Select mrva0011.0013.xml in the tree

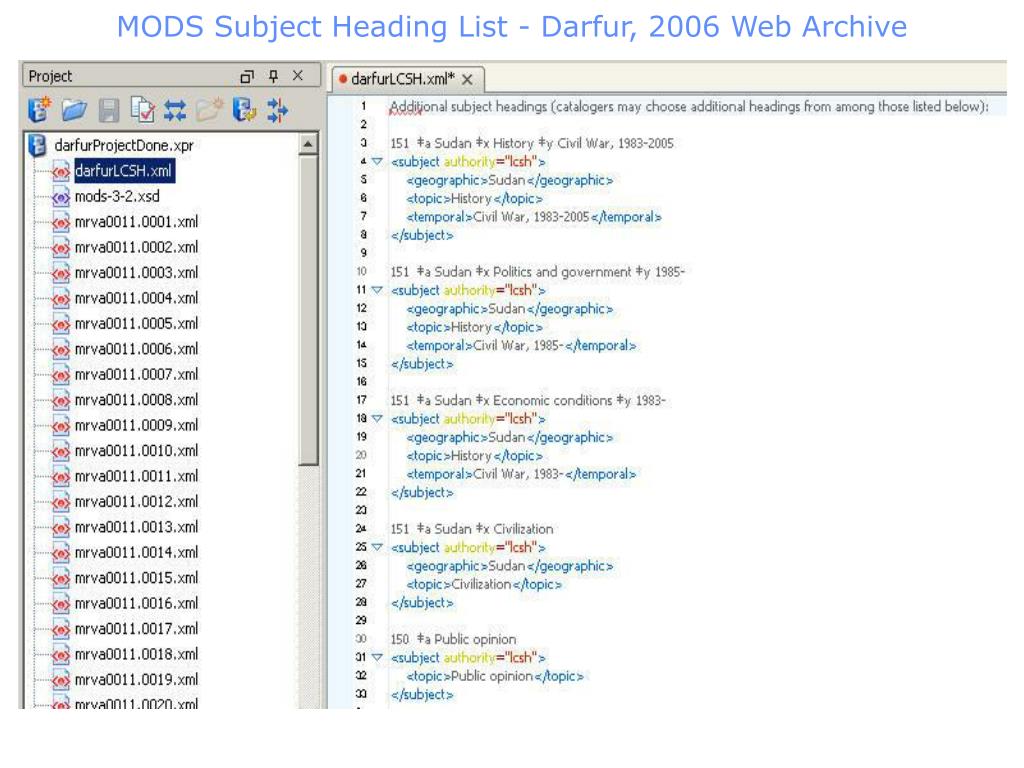click(x=136, y=527)
